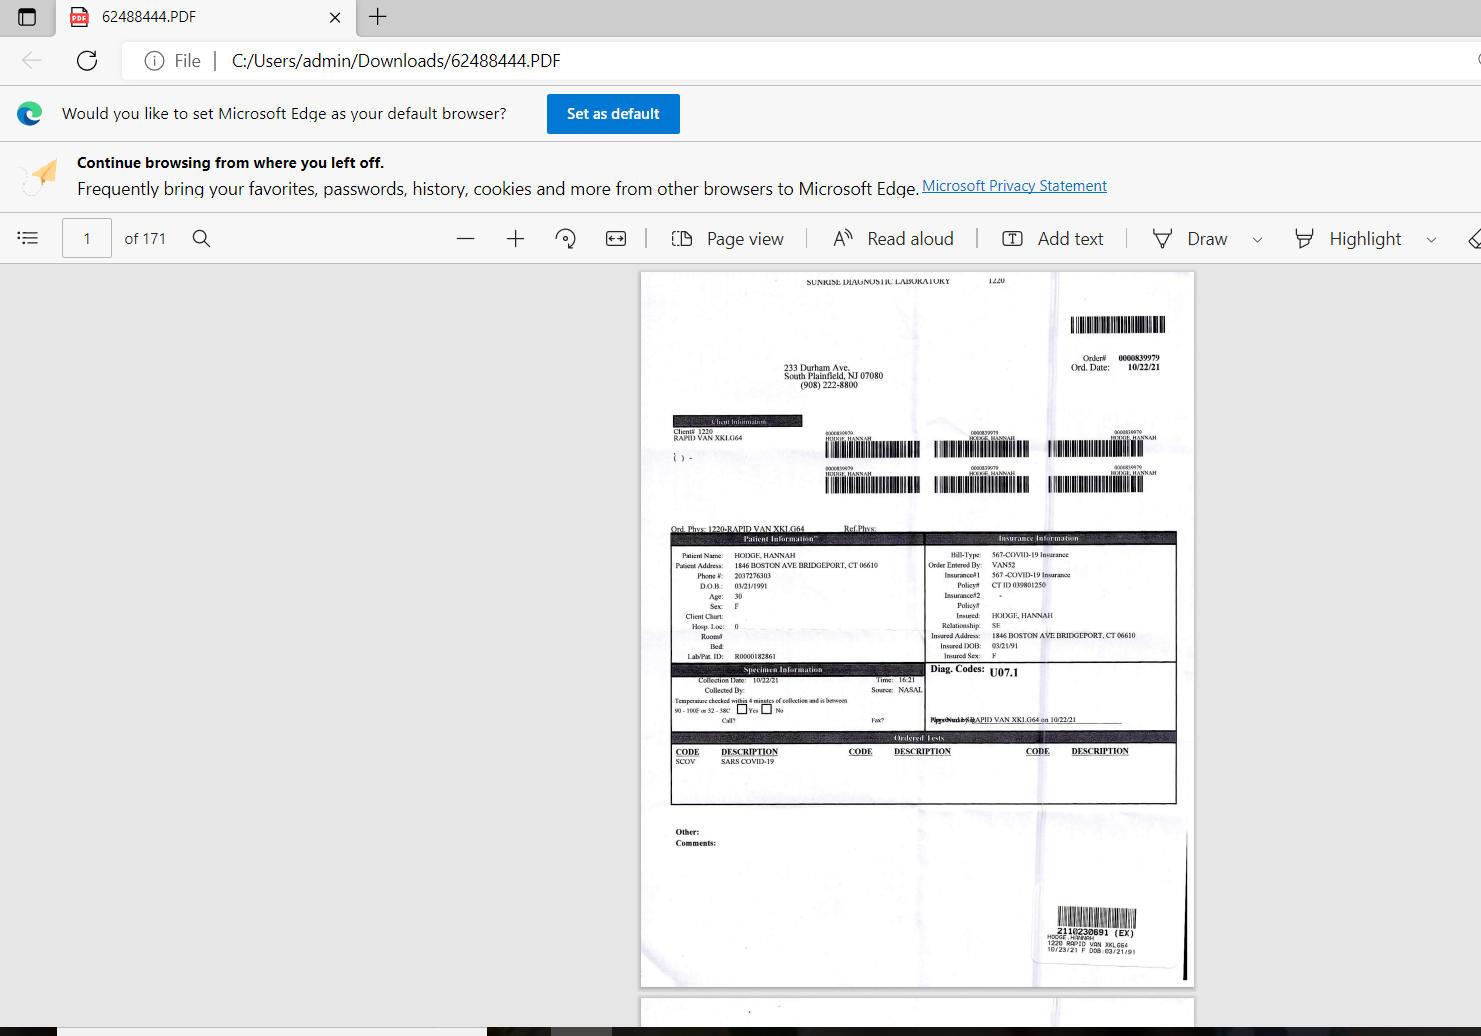Viewport: 1481px width, 1036px height.
Task: Click the patient name HODGE, HANNAH
Action: pos(765,555)
